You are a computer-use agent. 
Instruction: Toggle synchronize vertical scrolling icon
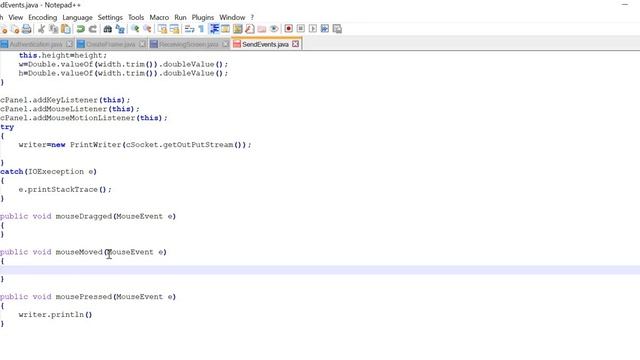pos(162,29)
